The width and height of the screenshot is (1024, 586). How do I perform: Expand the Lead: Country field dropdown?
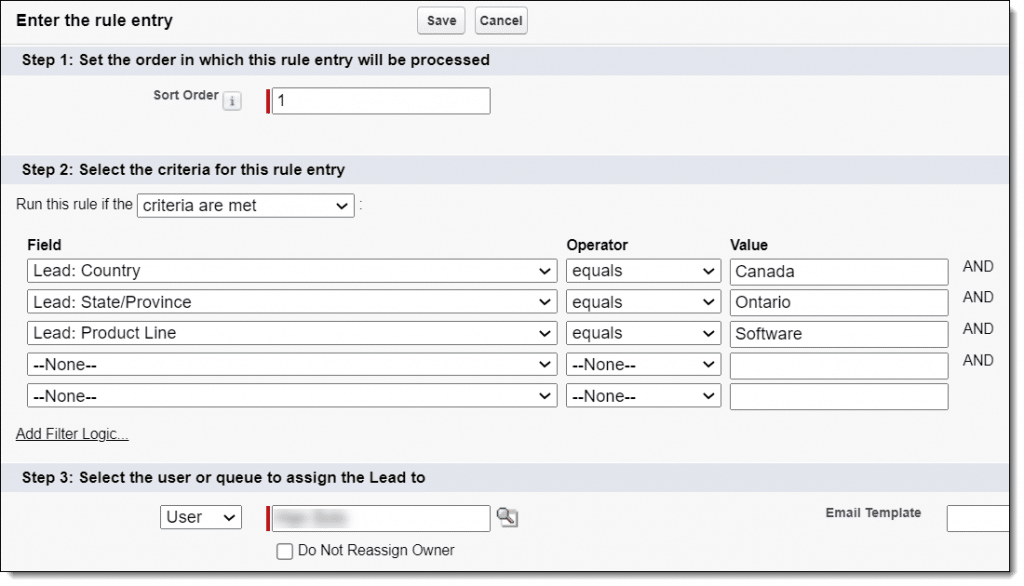[x=292, y=271]
